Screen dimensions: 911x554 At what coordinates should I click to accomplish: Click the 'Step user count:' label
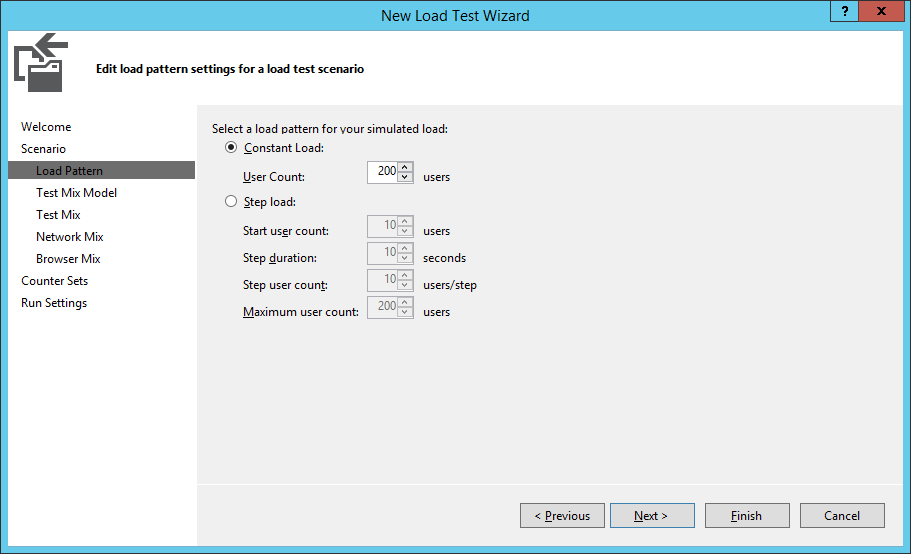(285, 285)
